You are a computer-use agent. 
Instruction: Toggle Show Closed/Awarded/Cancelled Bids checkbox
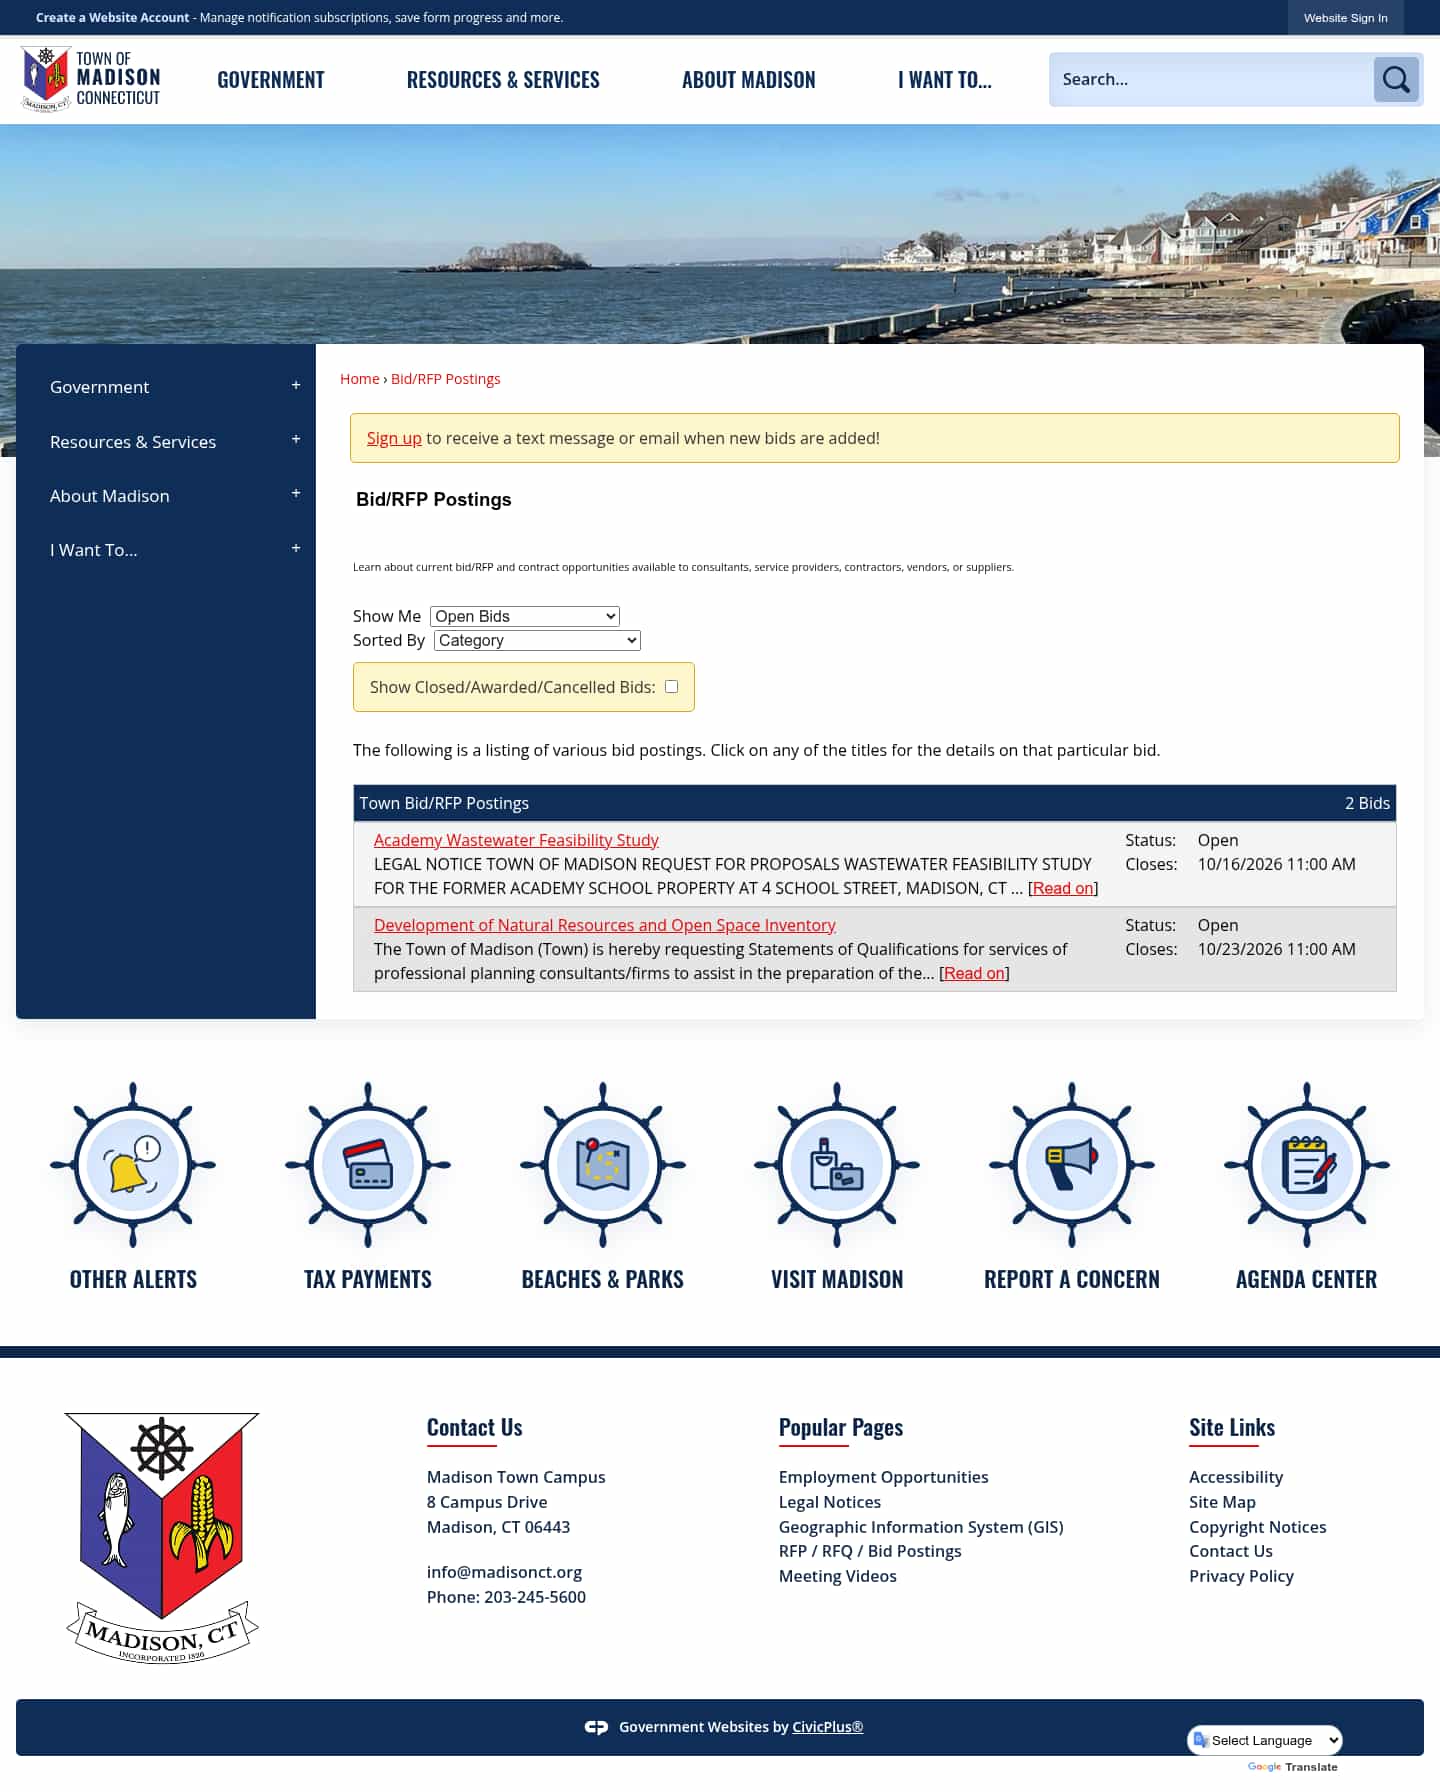(x=672, y=687)
